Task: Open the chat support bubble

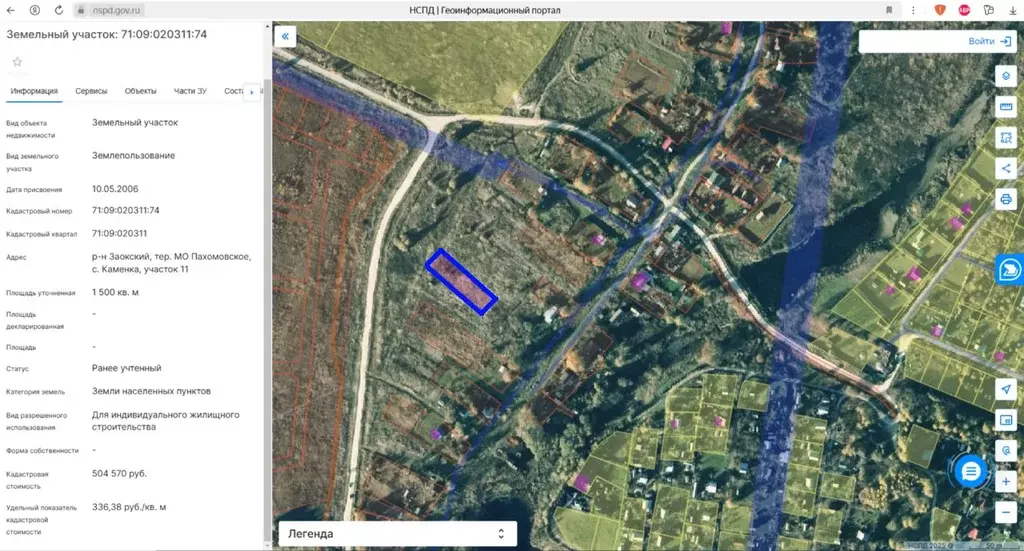Action: (x=970, y=471)
